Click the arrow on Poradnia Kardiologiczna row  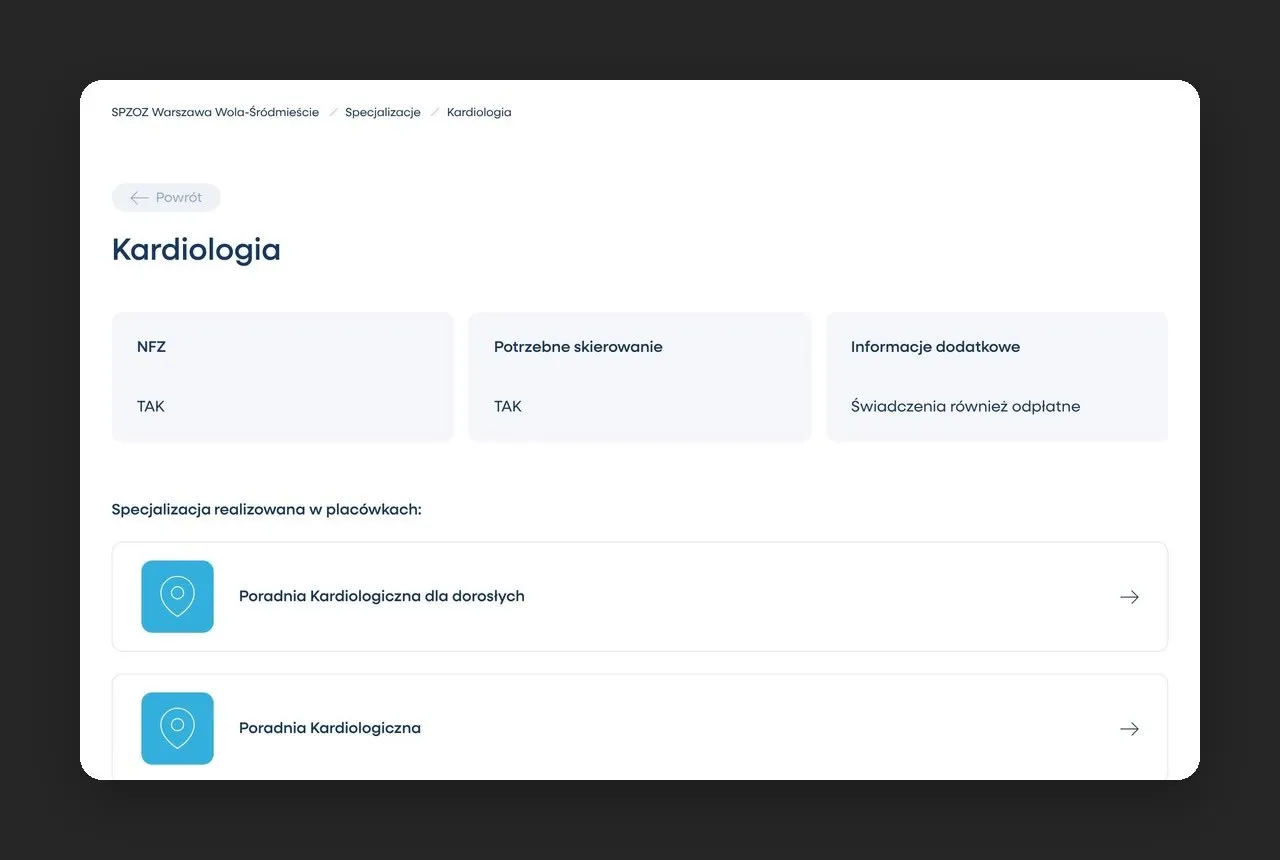tap(1129, 729)
